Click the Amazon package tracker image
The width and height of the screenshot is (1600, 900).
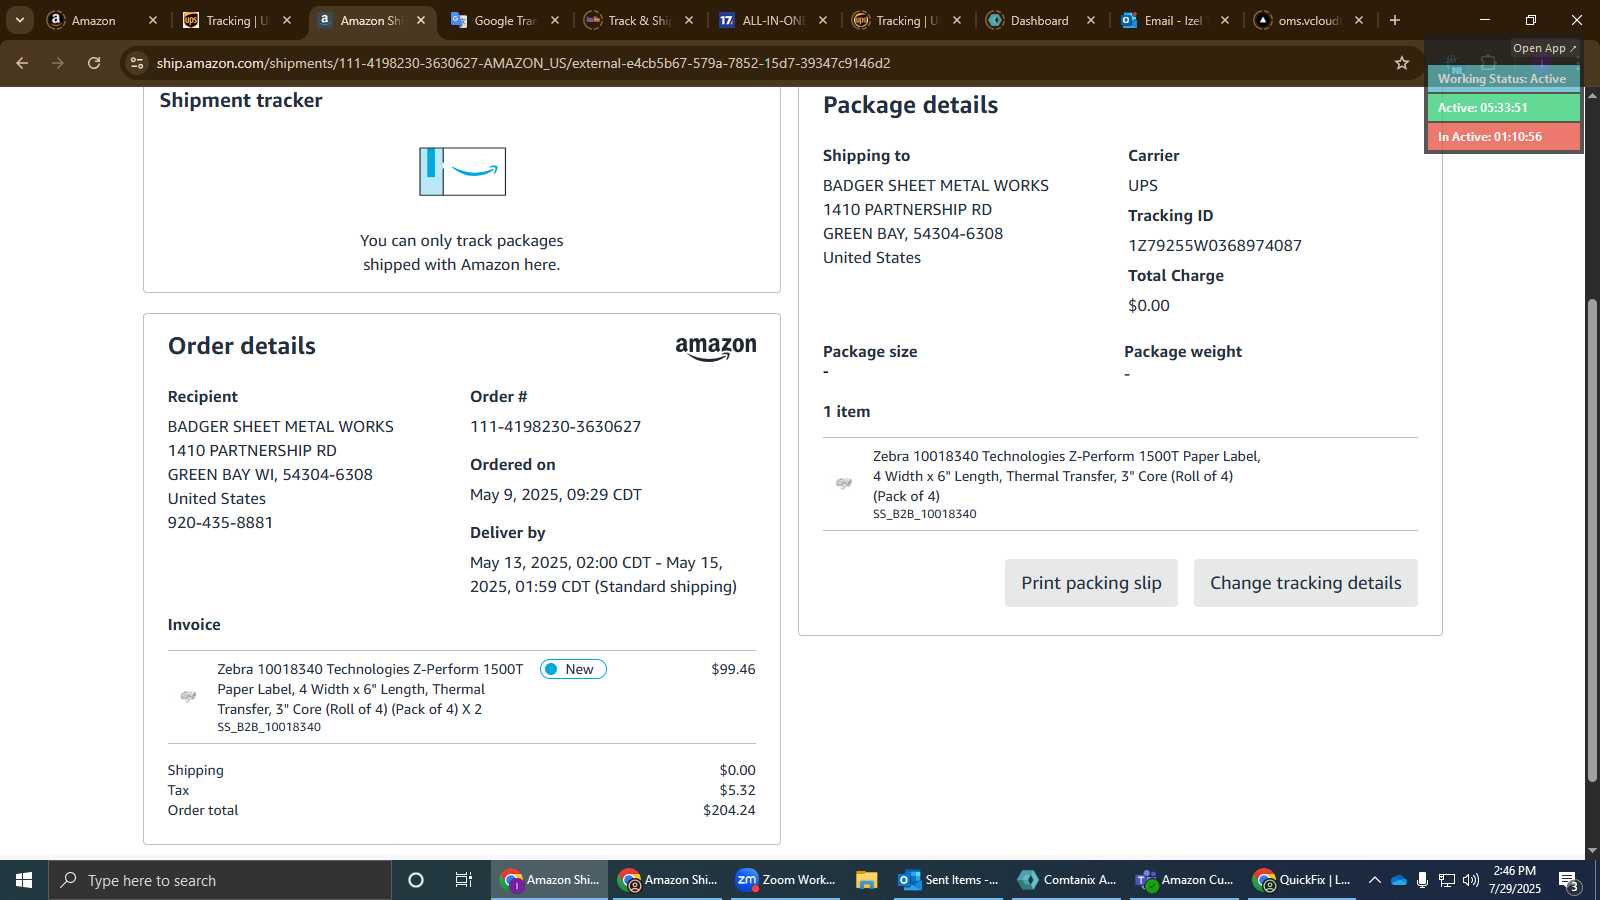point(462,171)
